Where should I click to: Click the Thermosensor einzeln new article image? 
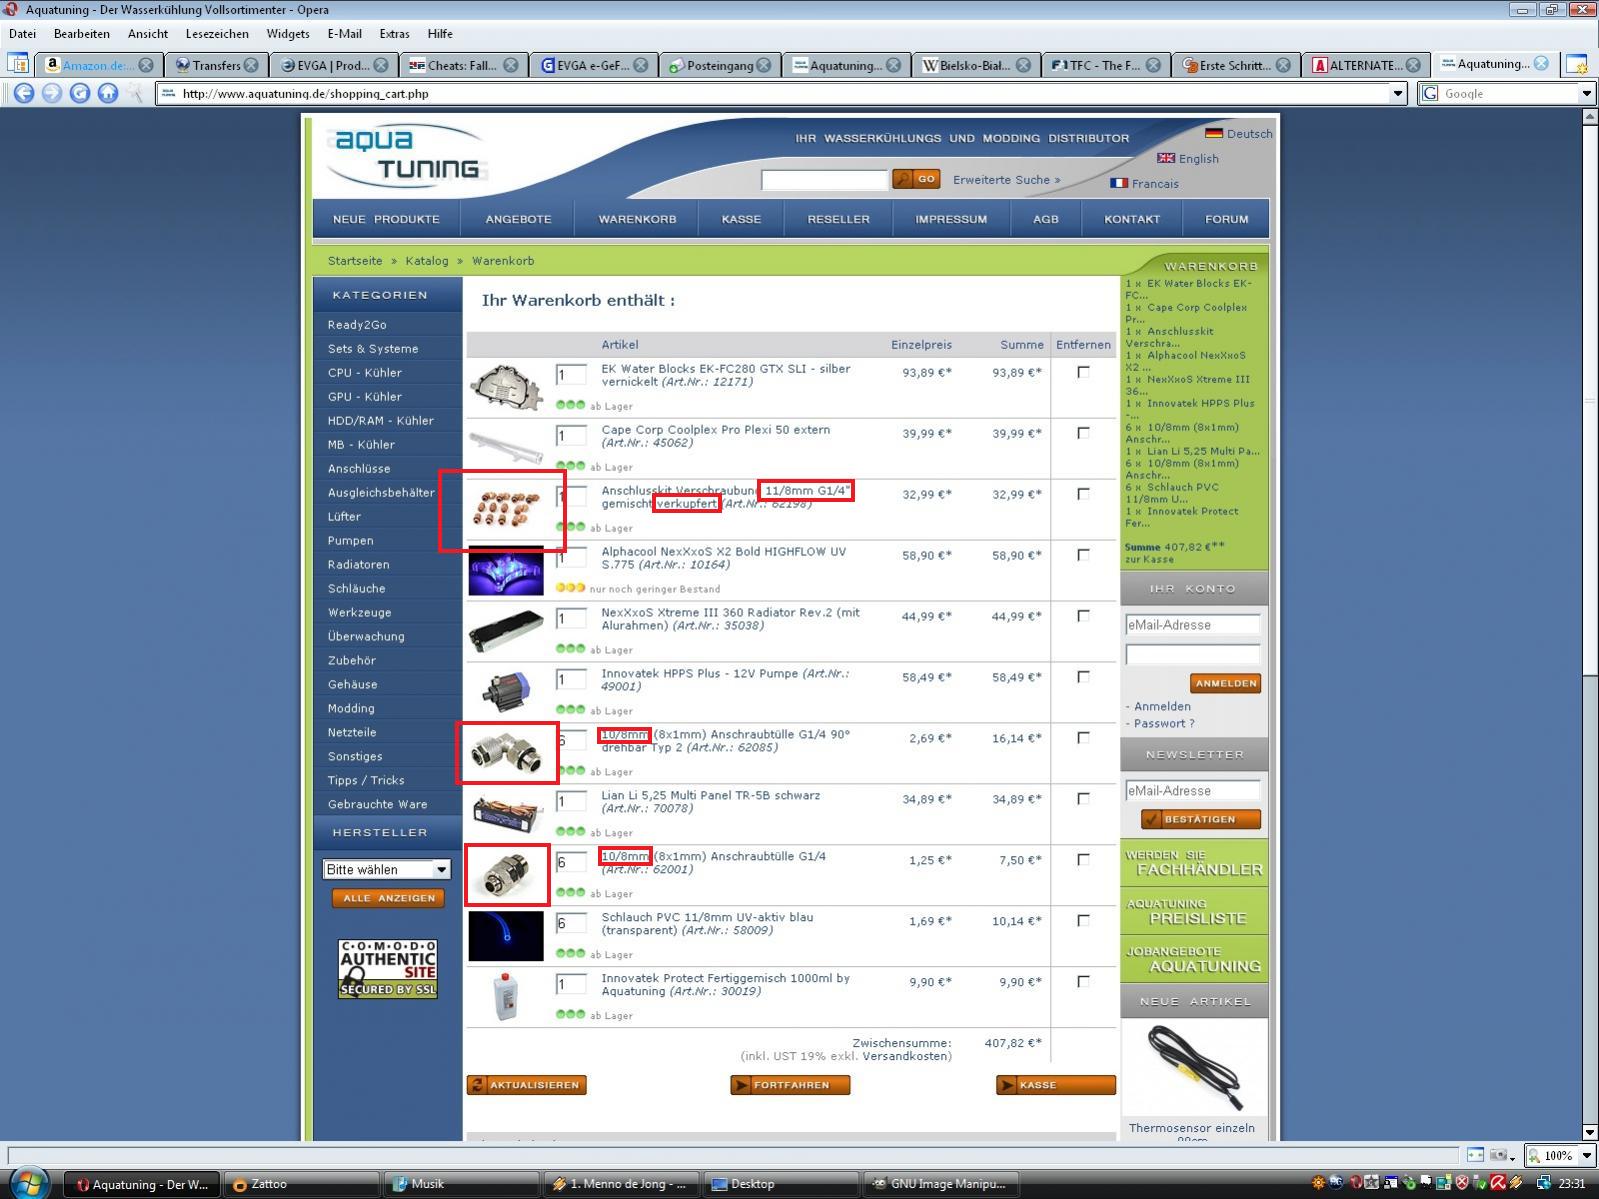1194,1066
